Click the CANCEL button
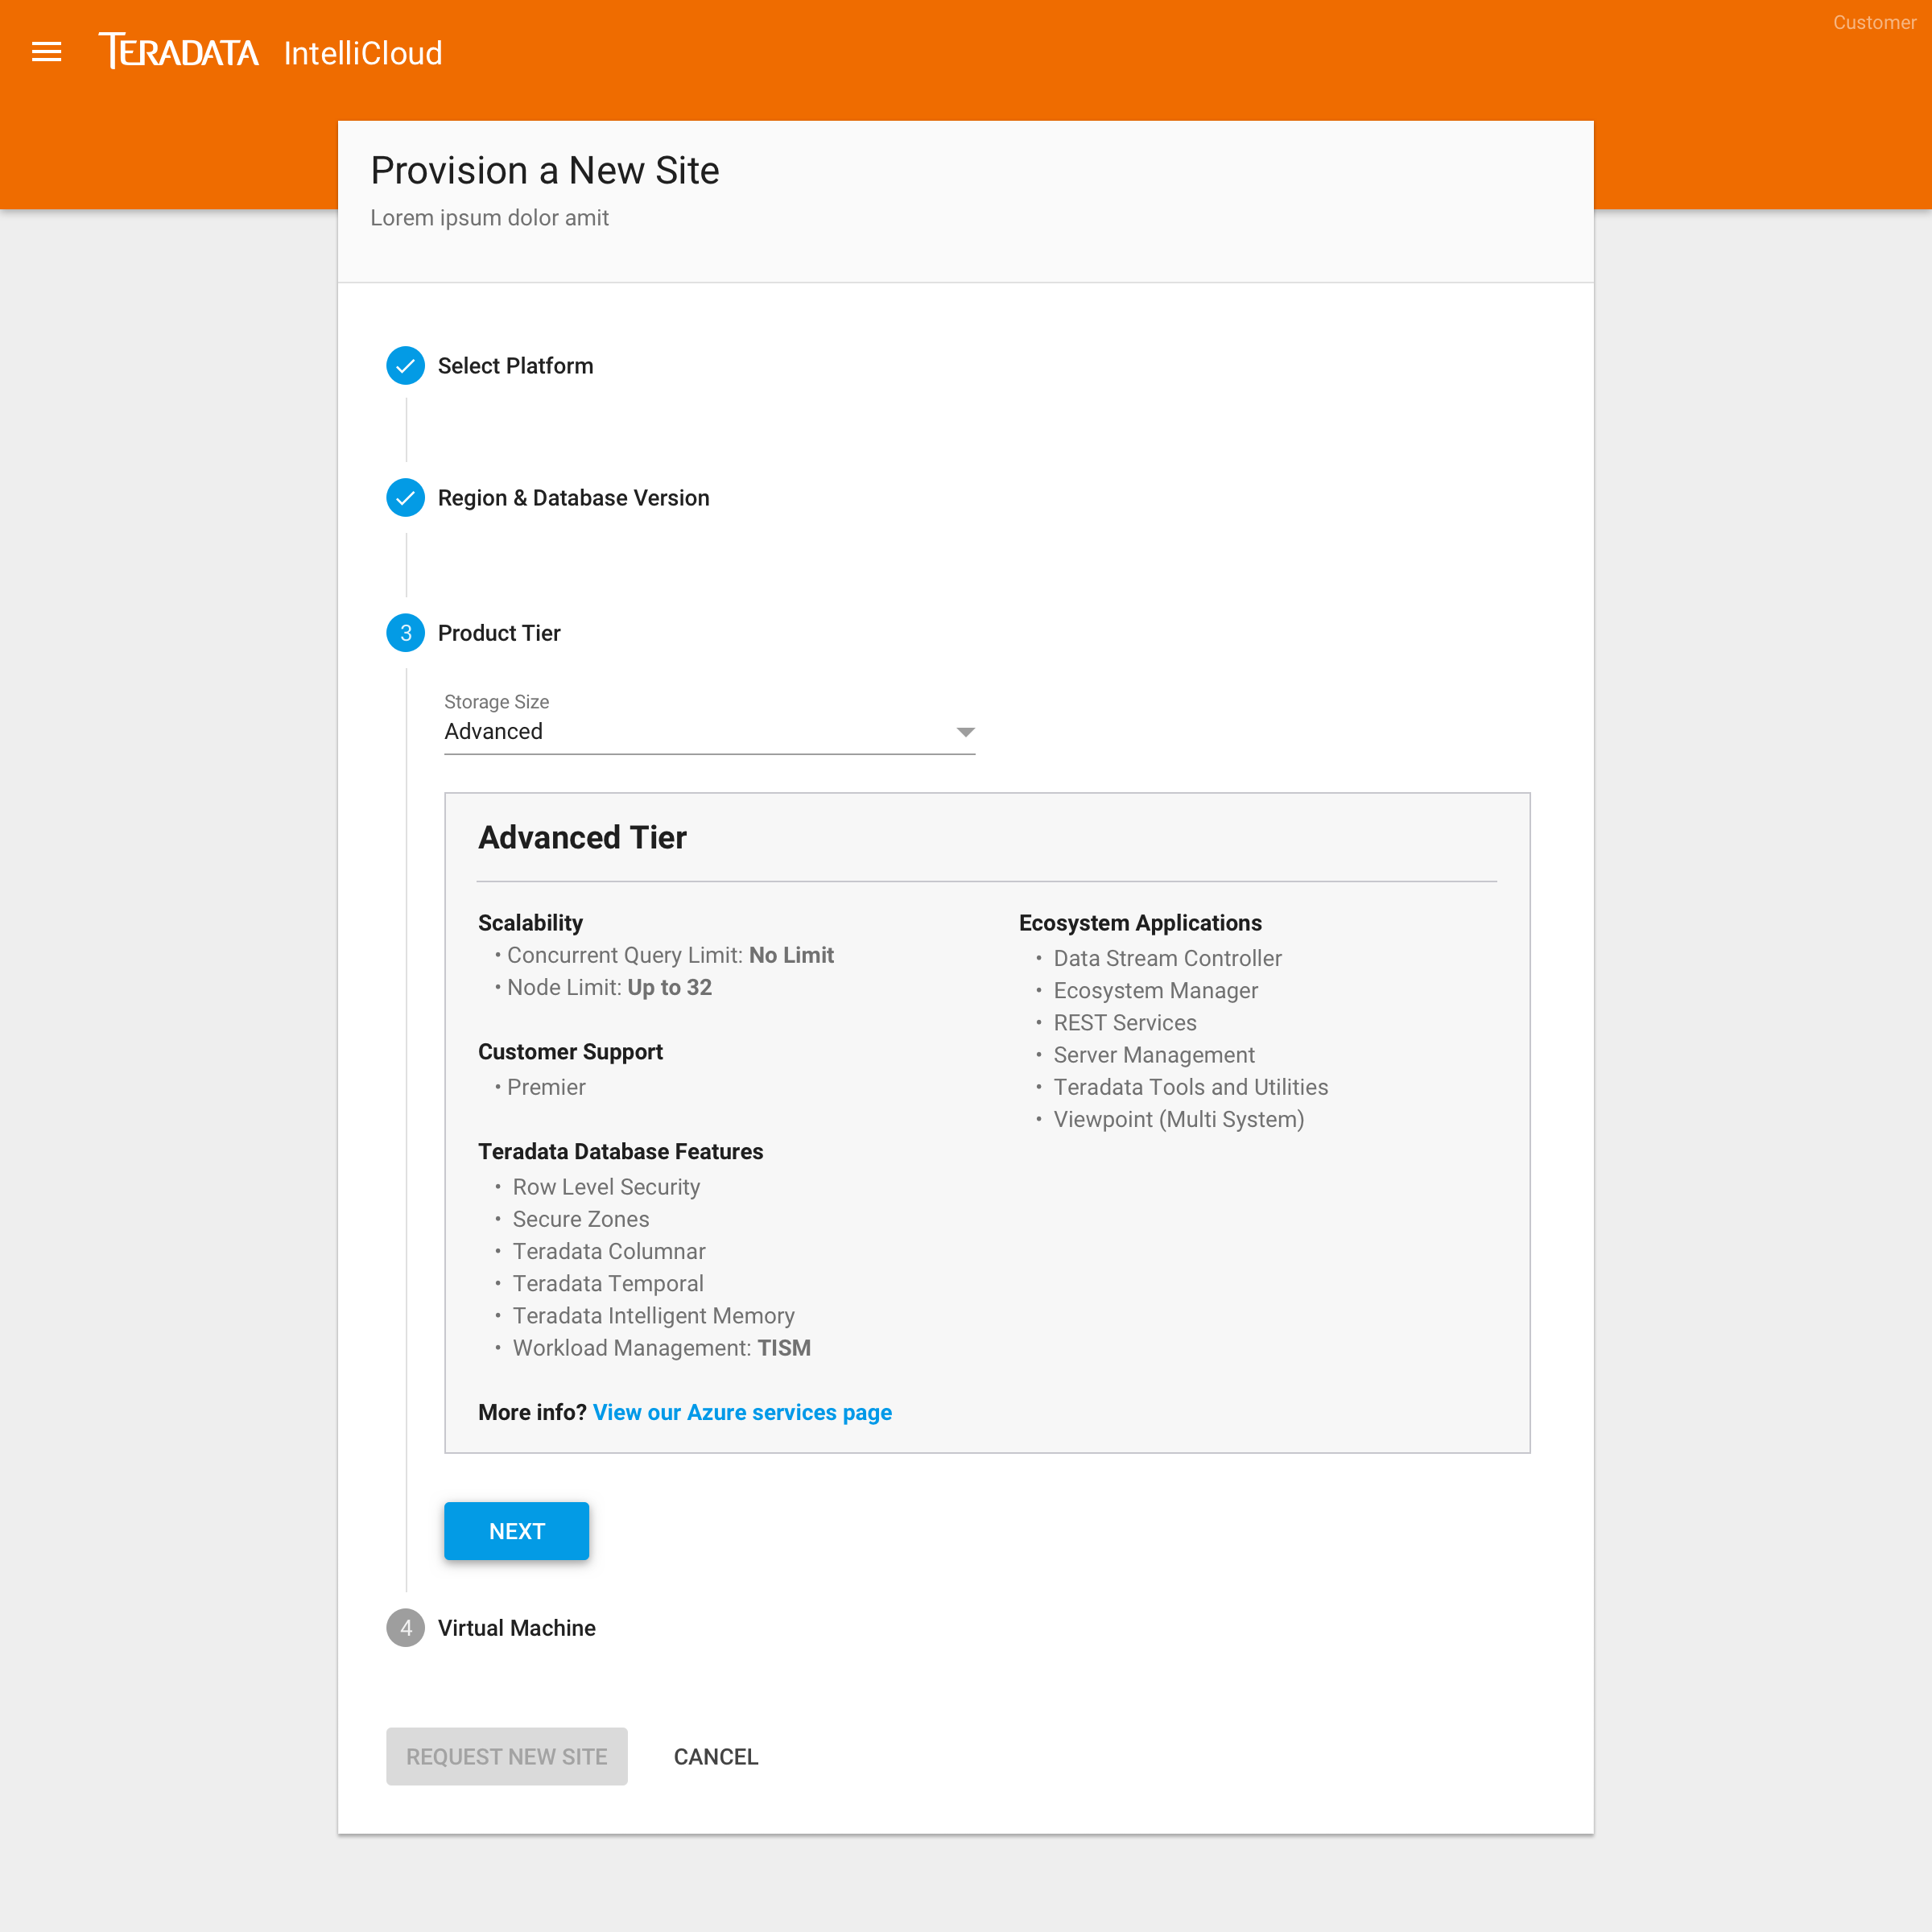Viewport: 1932px width, 1932px height. pyautogui.click(x=716, y=1756)
